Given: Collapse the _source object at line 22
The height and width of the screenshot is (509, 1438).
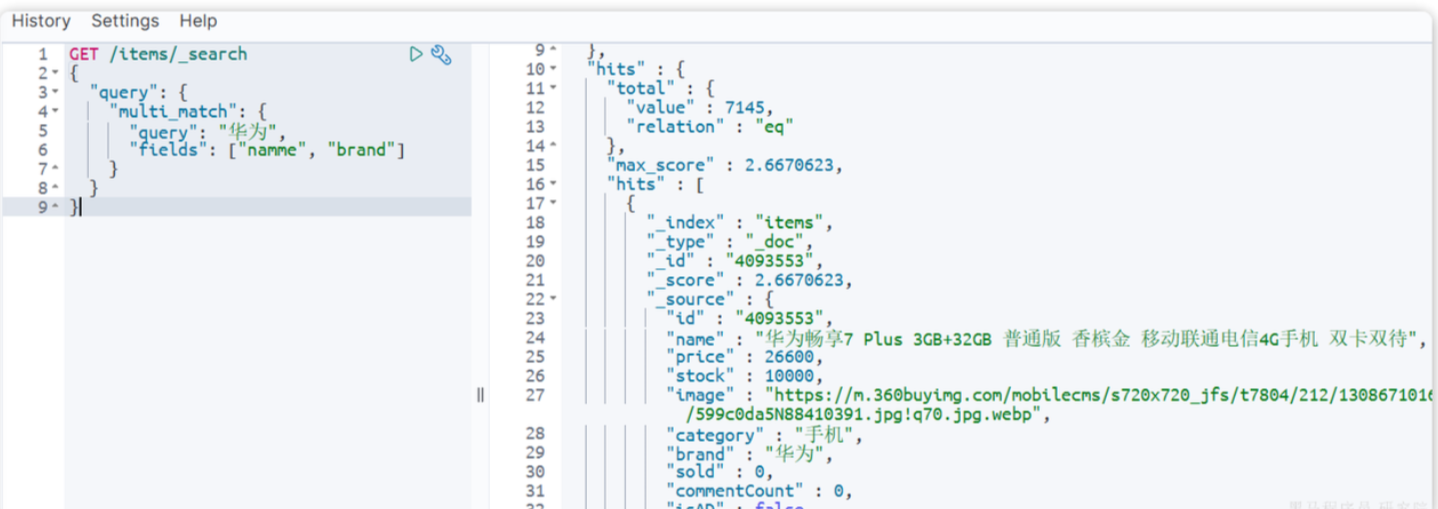Looking at the screenshot, I should click(x=554, y=299).
